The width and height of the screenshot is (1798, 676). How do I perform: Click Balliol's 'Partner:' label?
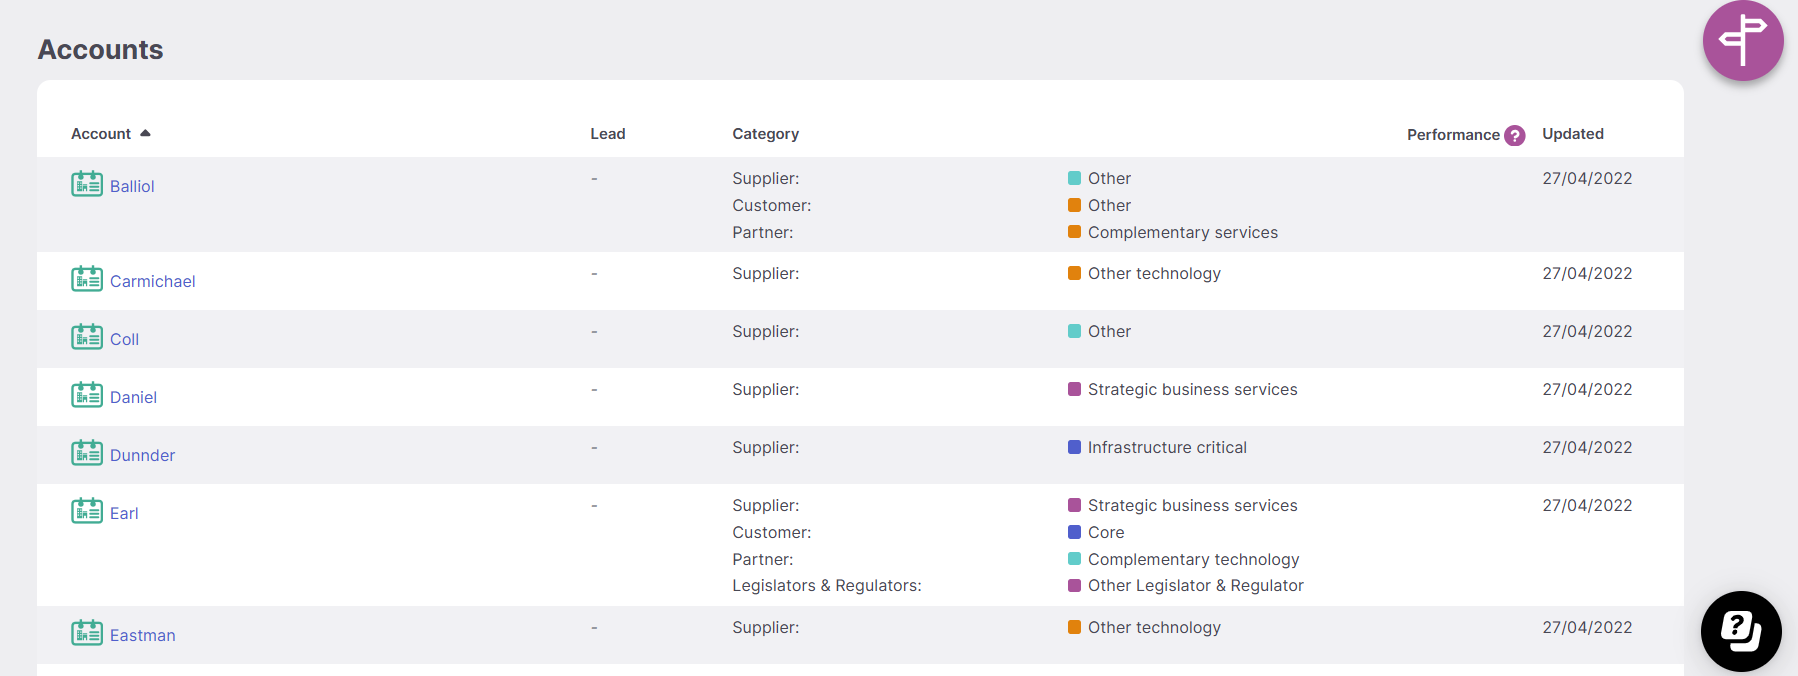763,232
